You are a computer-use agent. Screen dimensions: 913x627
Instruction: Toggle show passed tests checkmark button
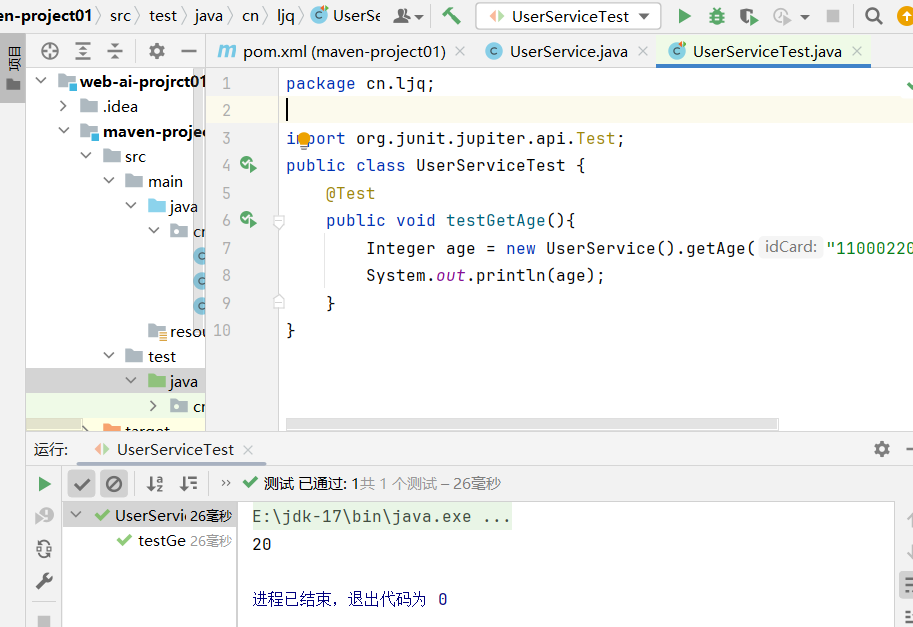point(82,484)
